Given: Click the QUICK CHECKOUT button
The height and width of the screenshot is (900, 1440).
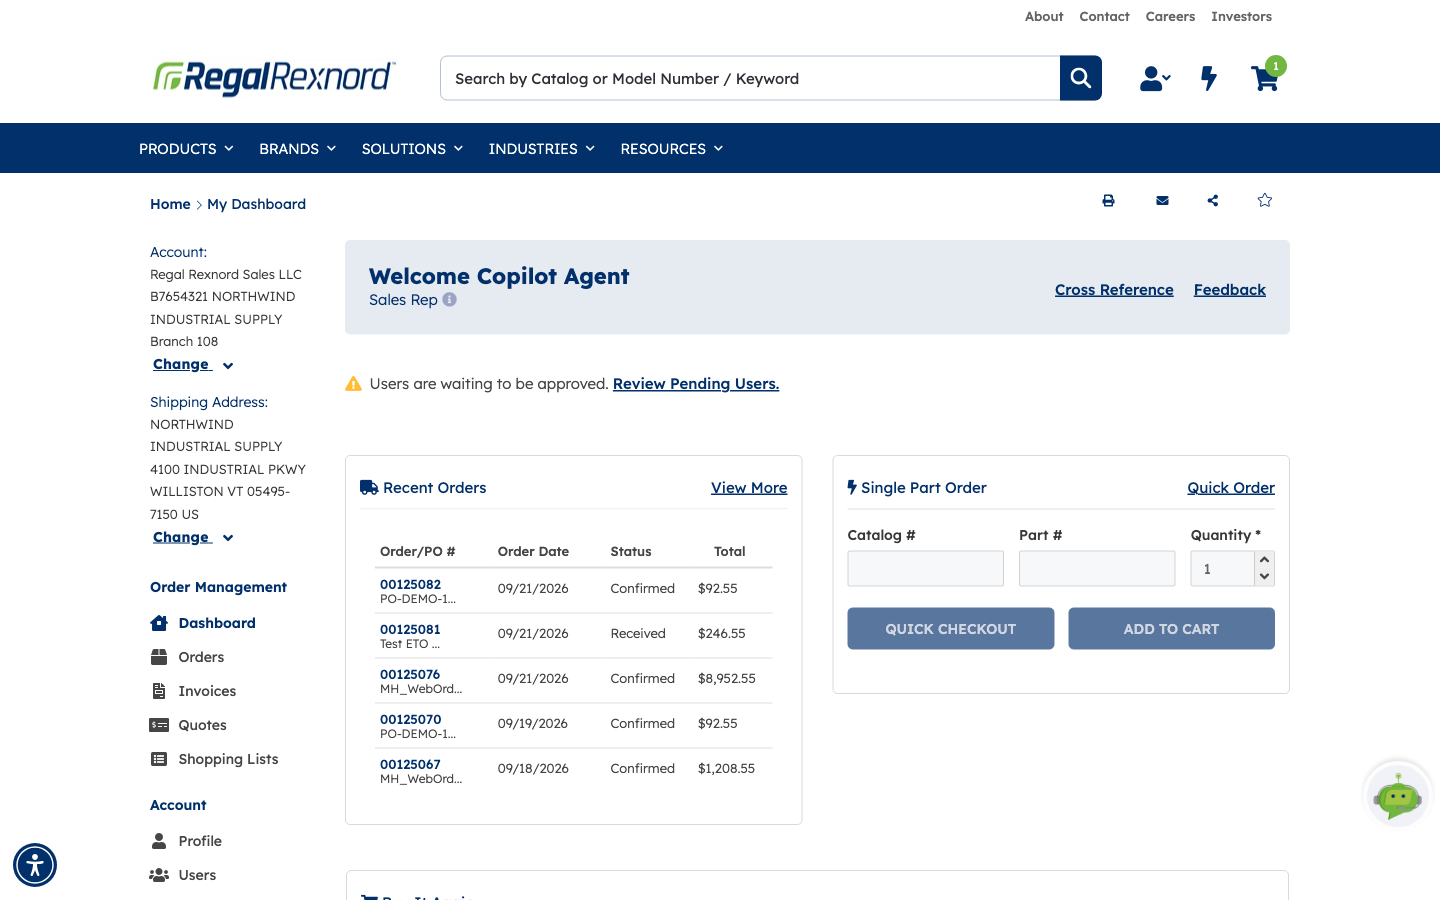Looking at the screenshot, I should tap(951, 629).
